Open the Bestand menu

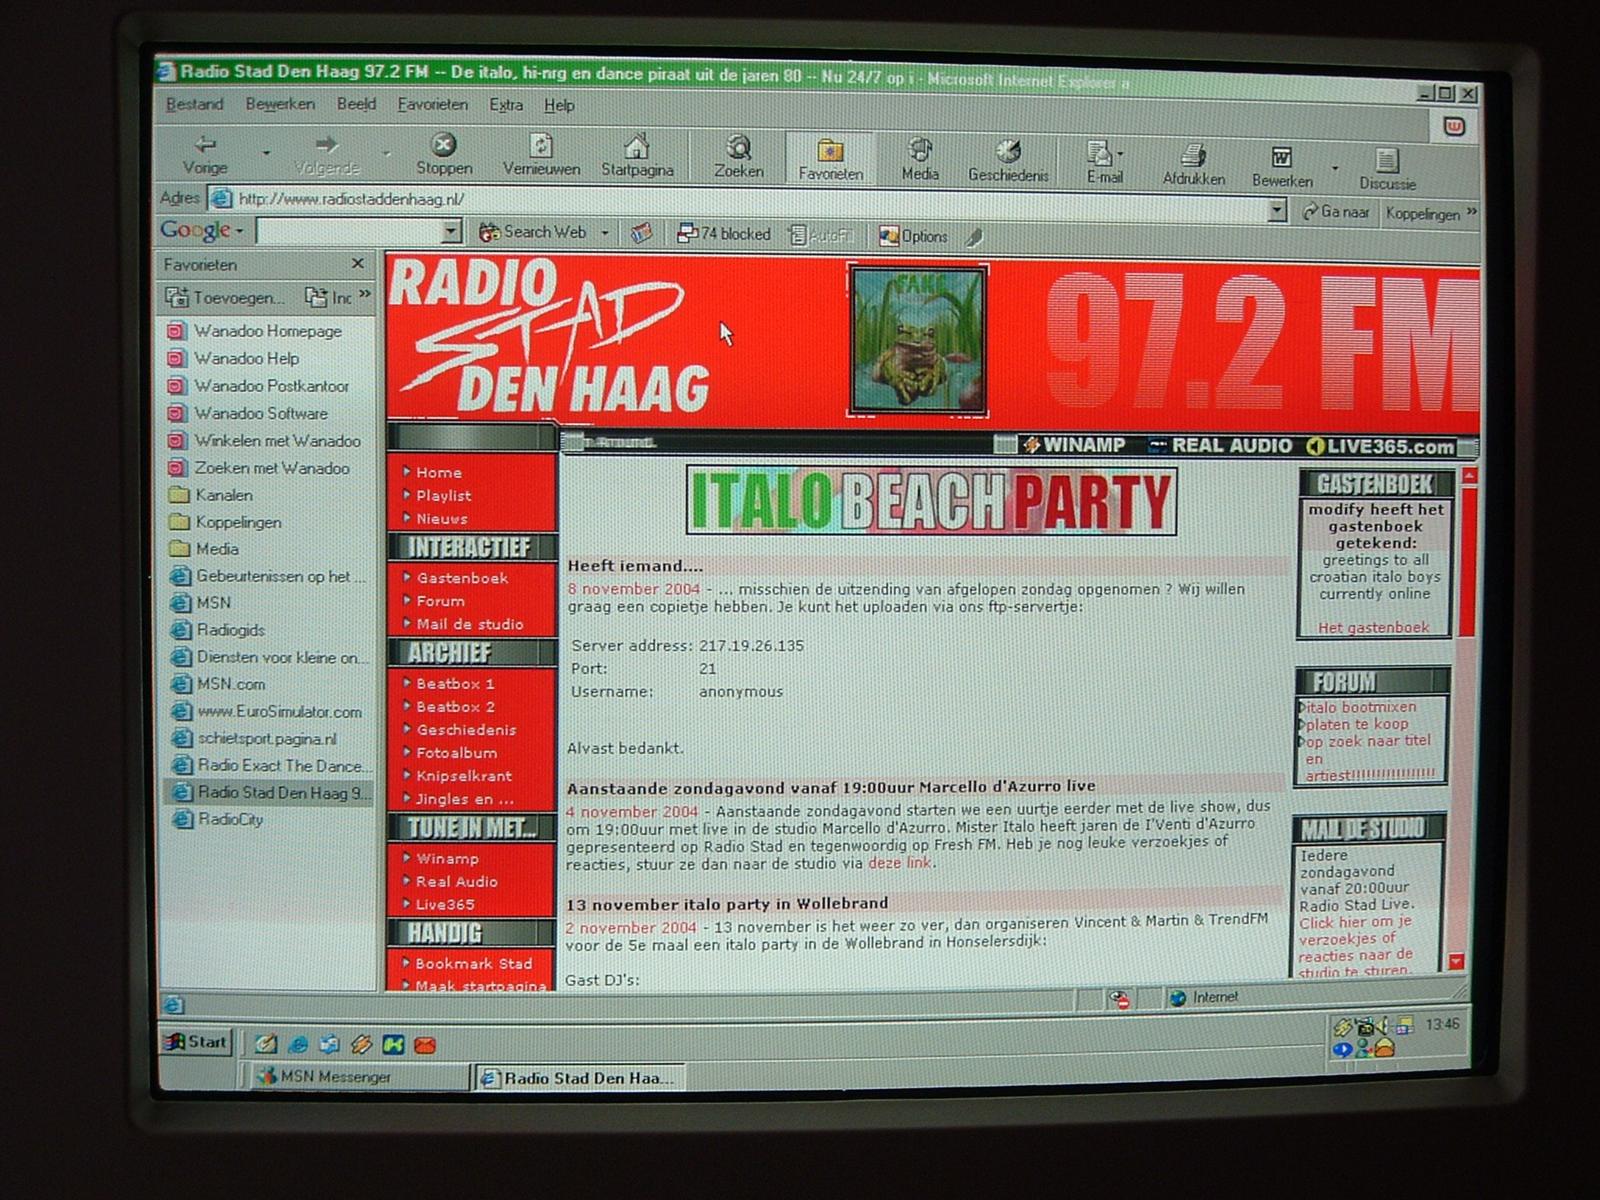pos(194,104)
